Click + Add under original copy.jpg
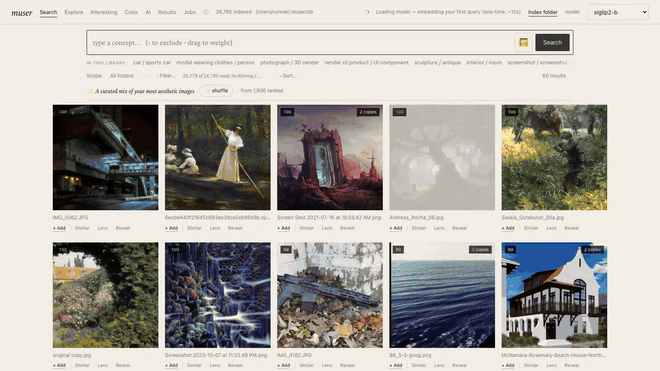 (x=59, y=365)
